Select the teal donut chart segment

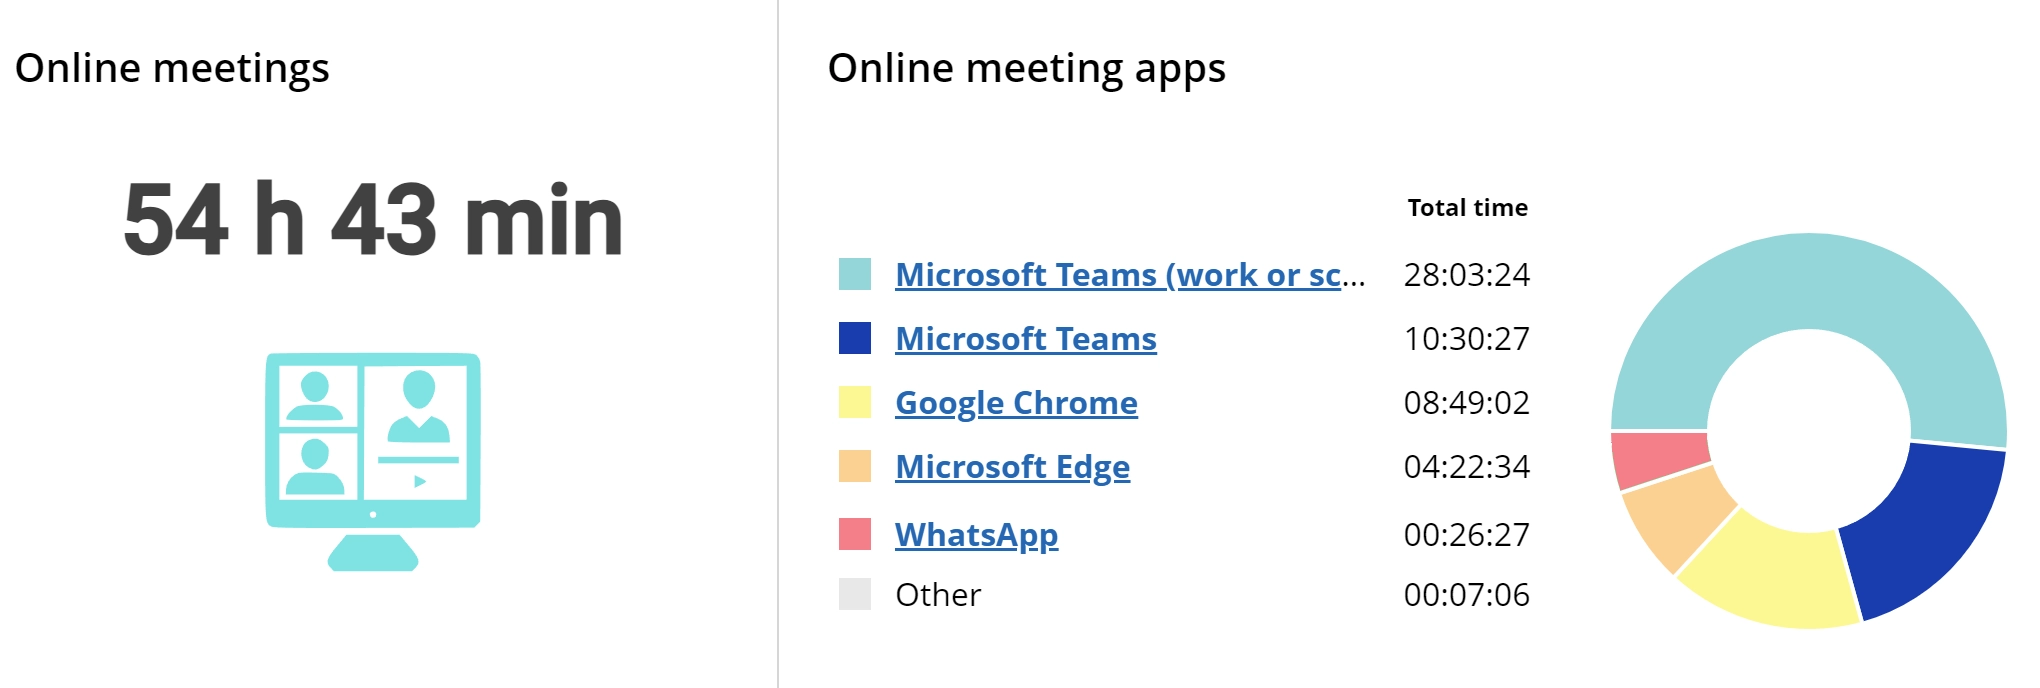1800,282
